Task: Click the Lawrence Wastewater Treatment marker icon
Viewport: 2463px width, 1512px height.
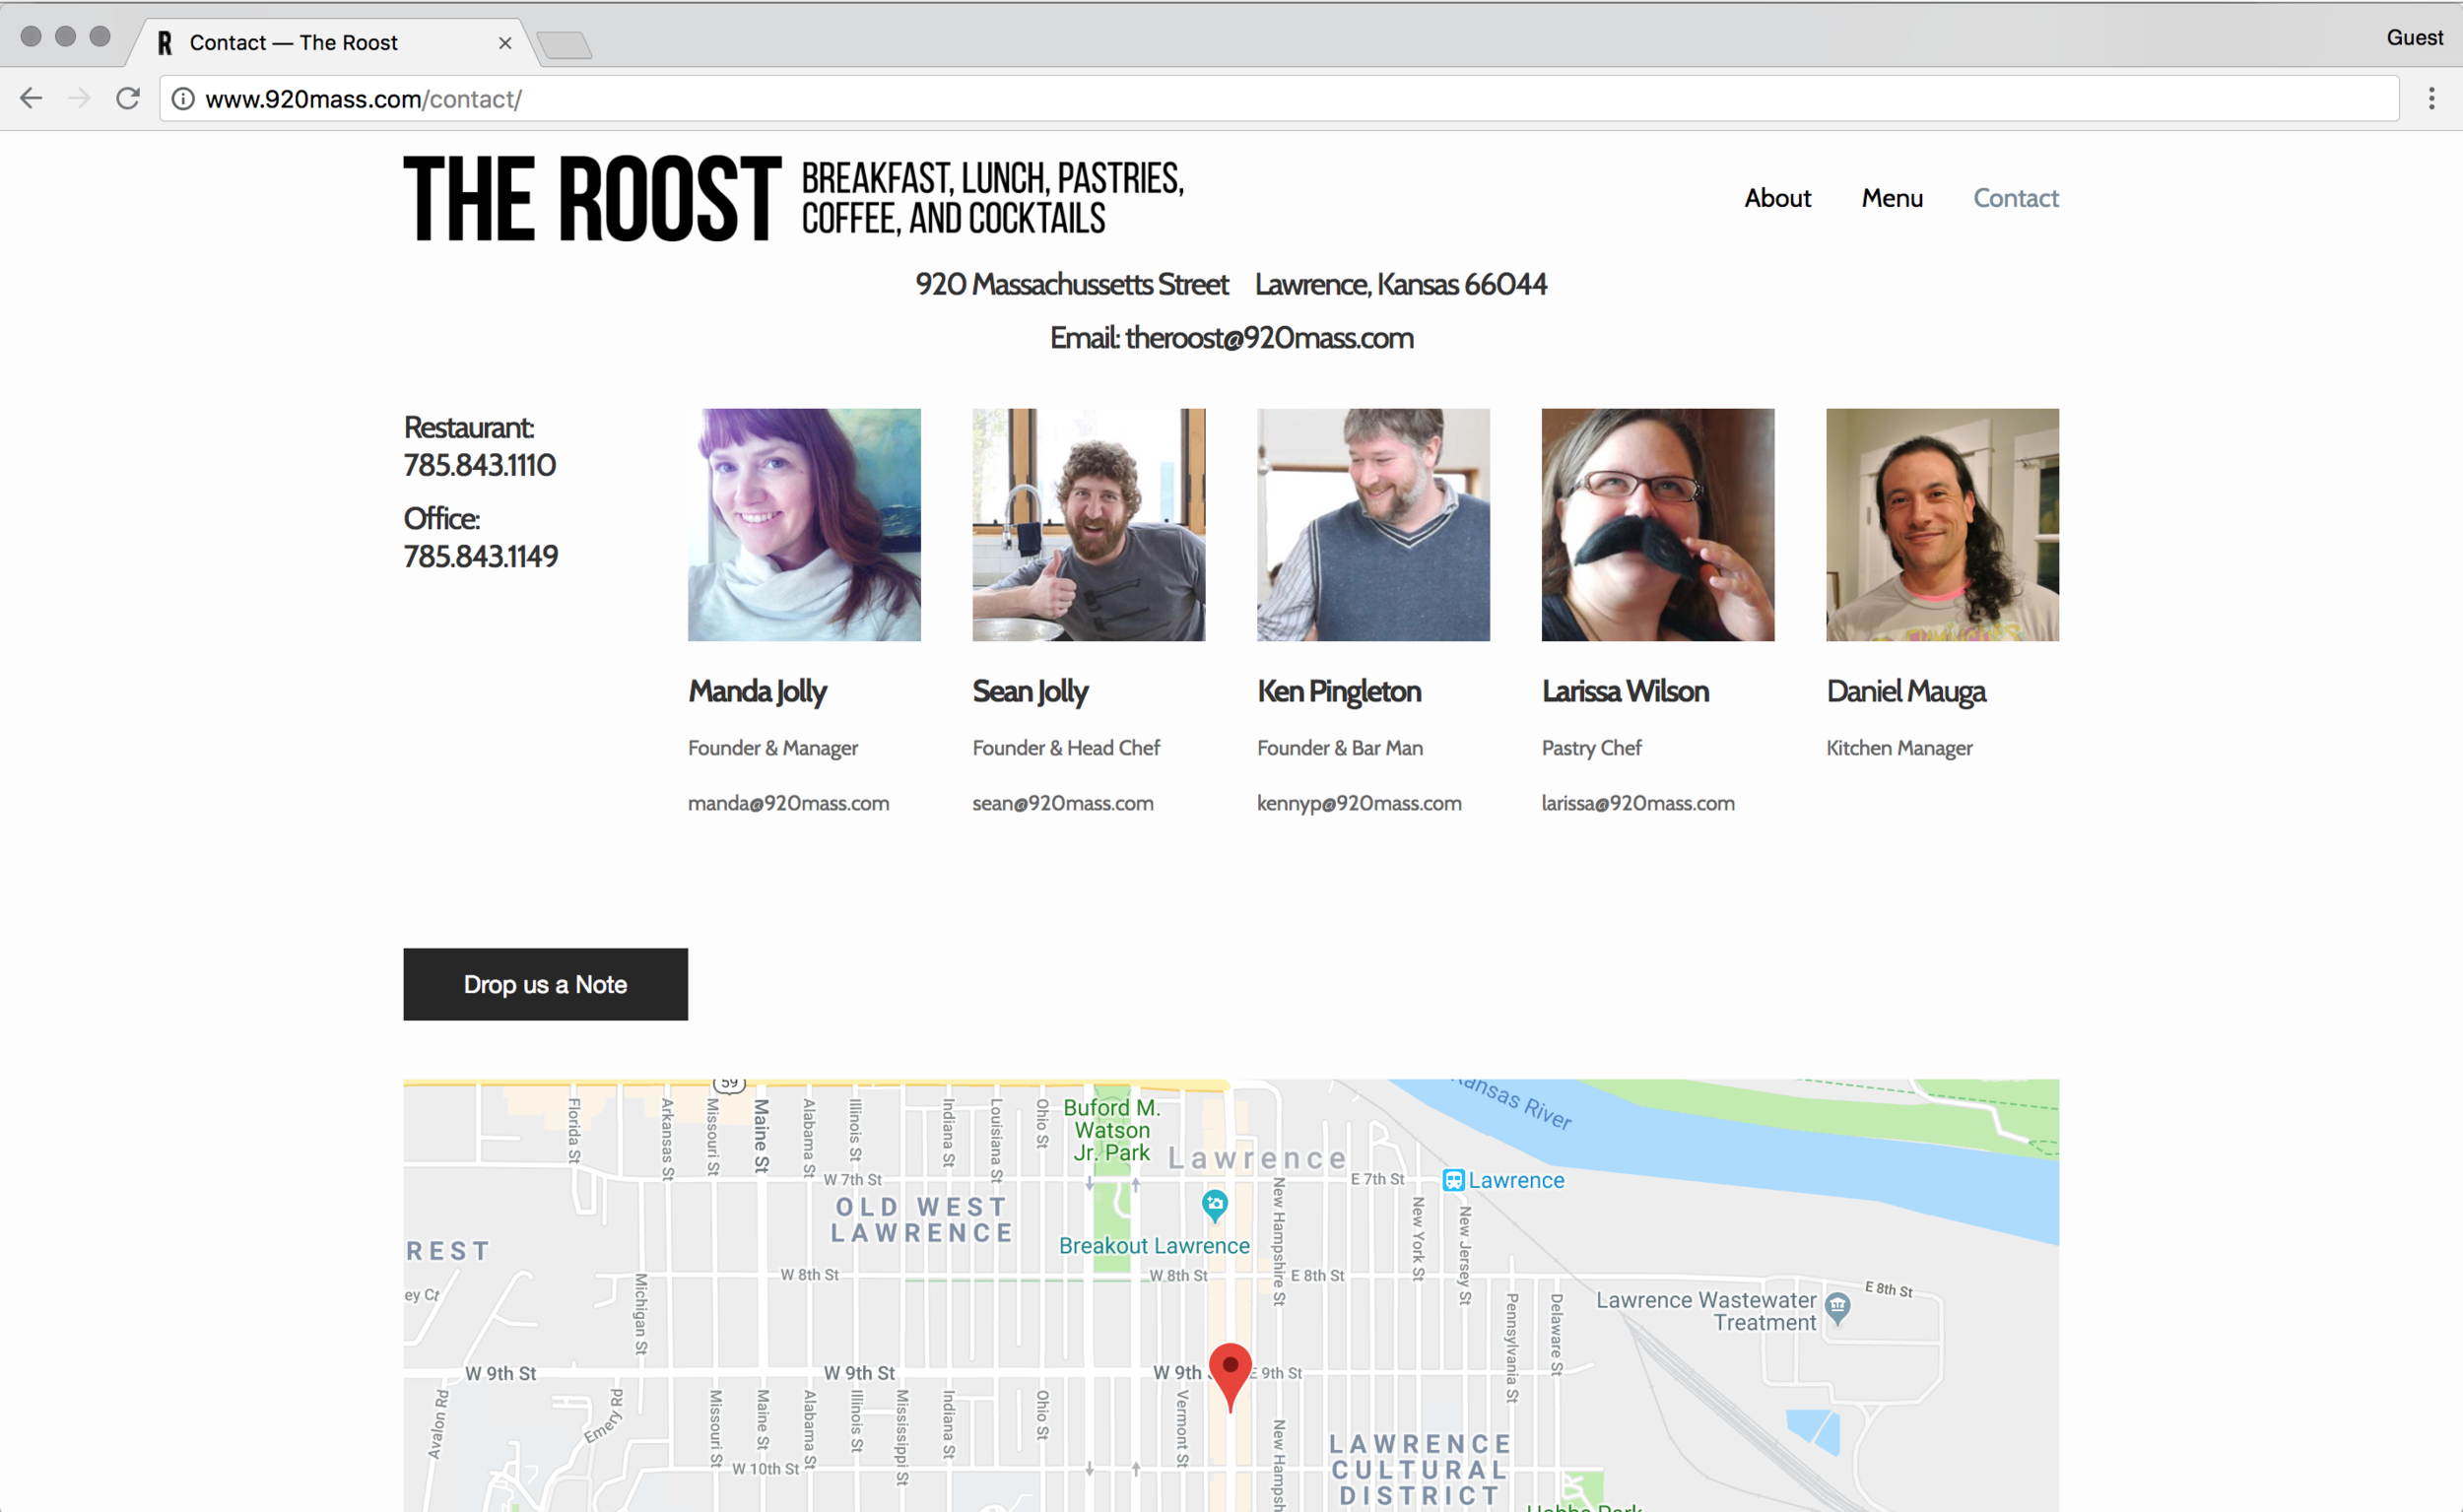Action: [x=1837, y=1307]
